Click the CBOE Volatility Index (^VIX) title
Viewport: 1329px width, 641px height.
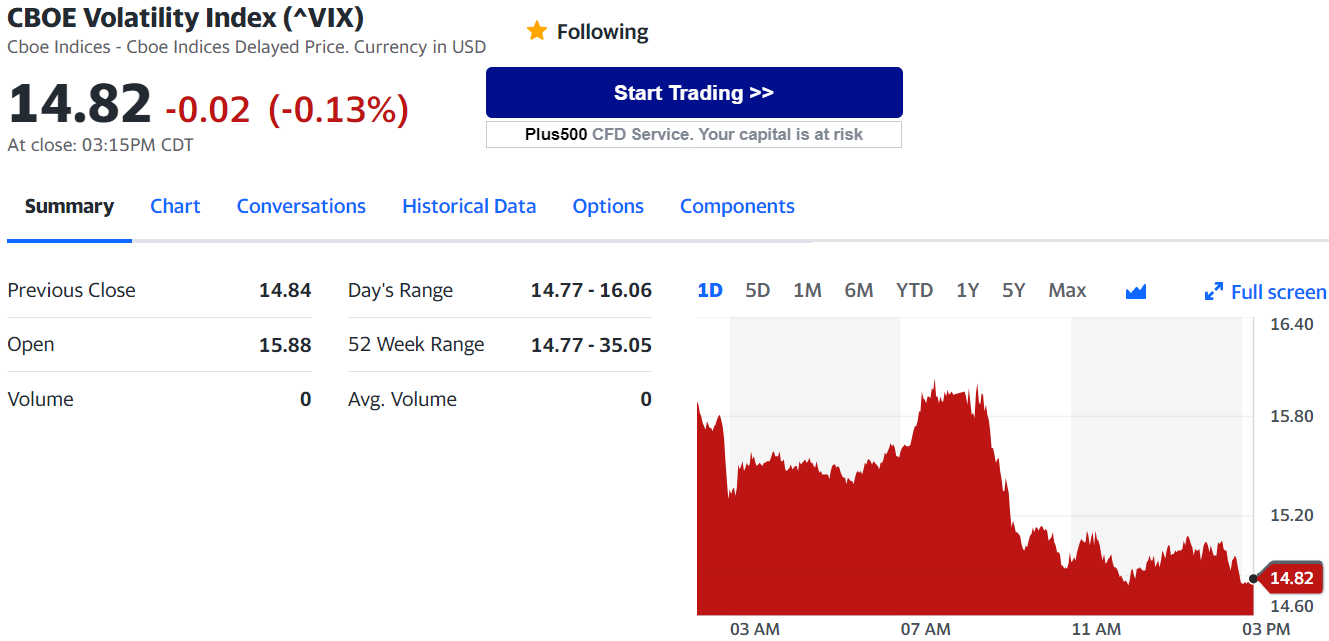(185, 17)
